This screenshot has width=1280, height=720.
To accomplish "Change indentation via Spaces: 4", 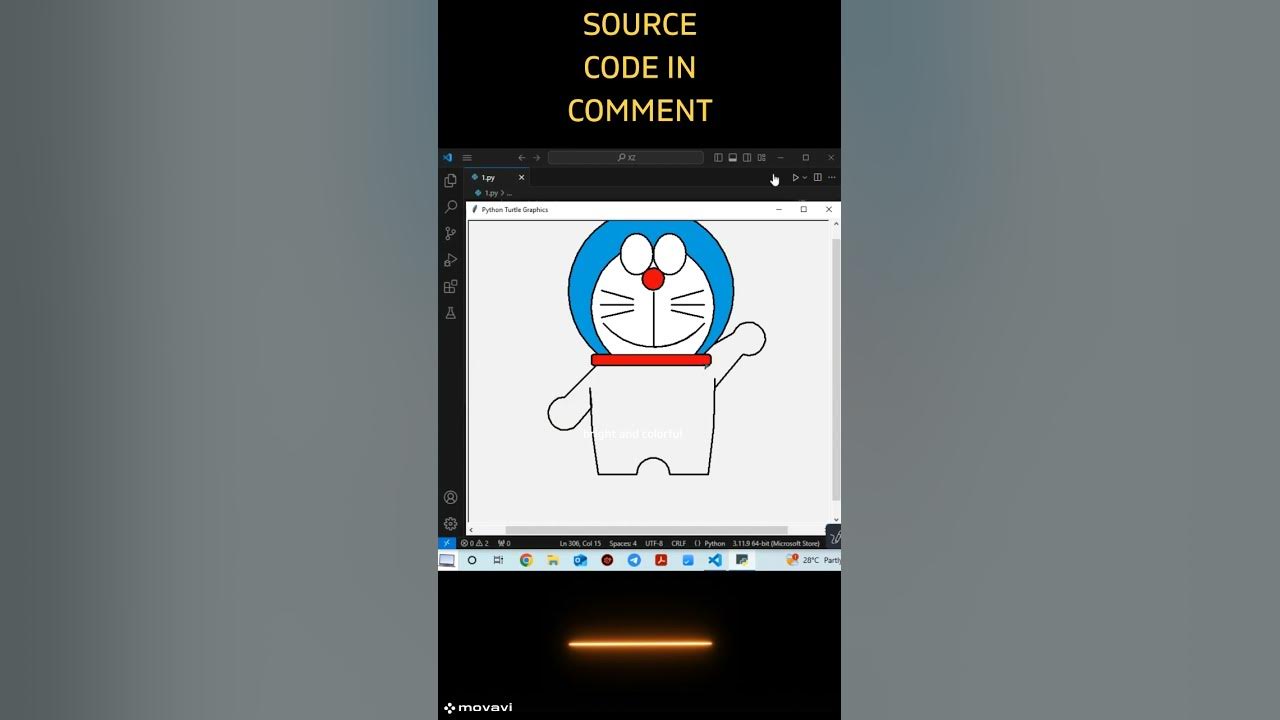I will click(623, 543).
